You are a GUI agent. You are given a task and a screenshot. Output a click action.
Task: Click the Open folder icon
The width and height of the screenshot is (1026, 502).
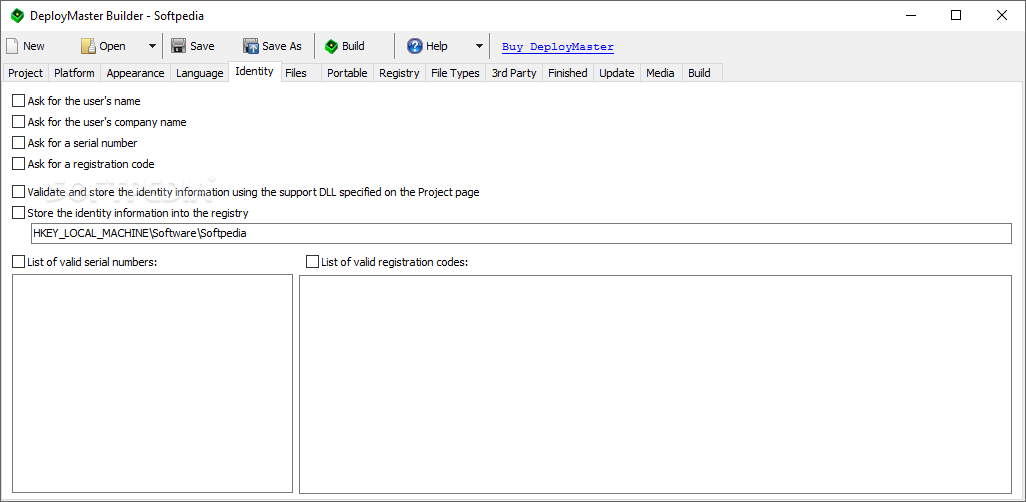pyautogui.click(x=88, y=46)
